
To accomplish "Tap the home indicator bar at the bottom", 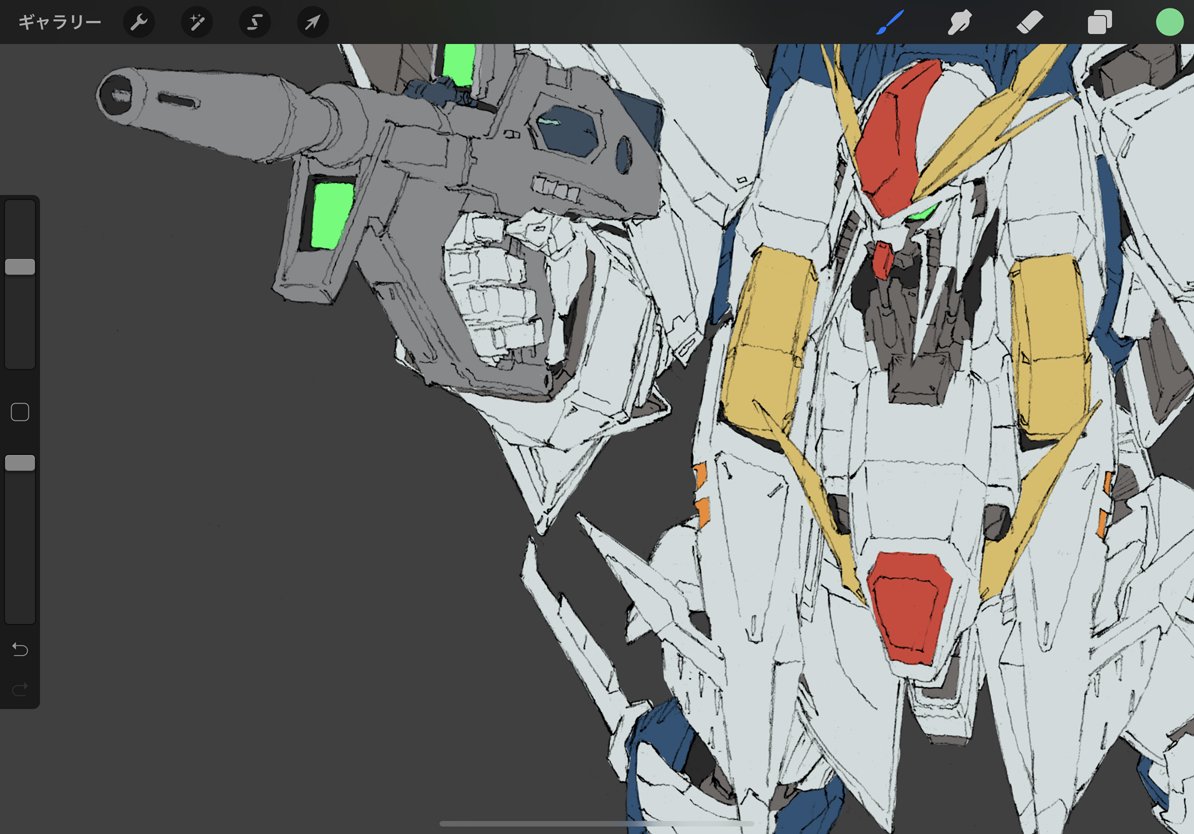I will pyautogui.click(x=596, y=823).
